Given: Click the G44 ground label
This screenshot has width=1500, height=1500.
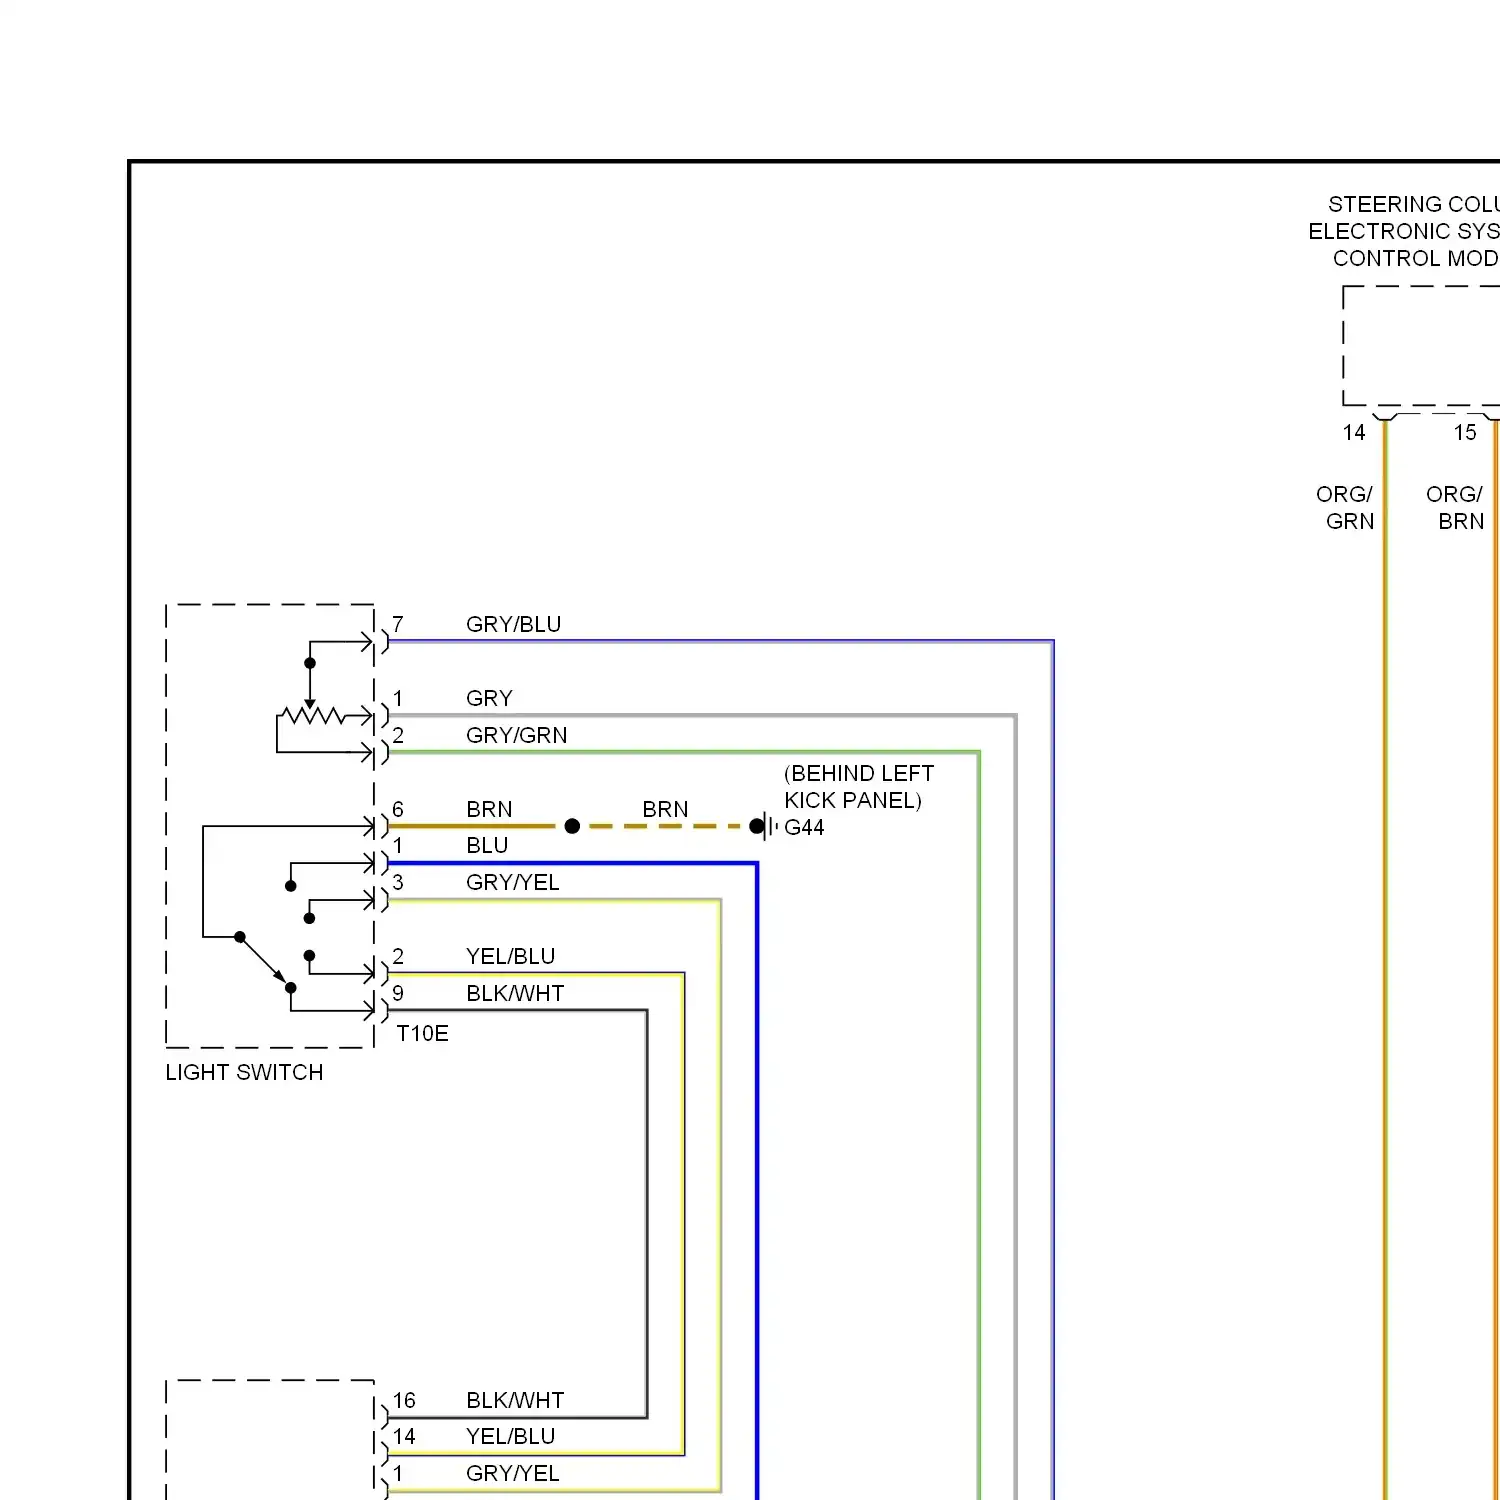Looking at the screenshot, I should coord(804,827).
